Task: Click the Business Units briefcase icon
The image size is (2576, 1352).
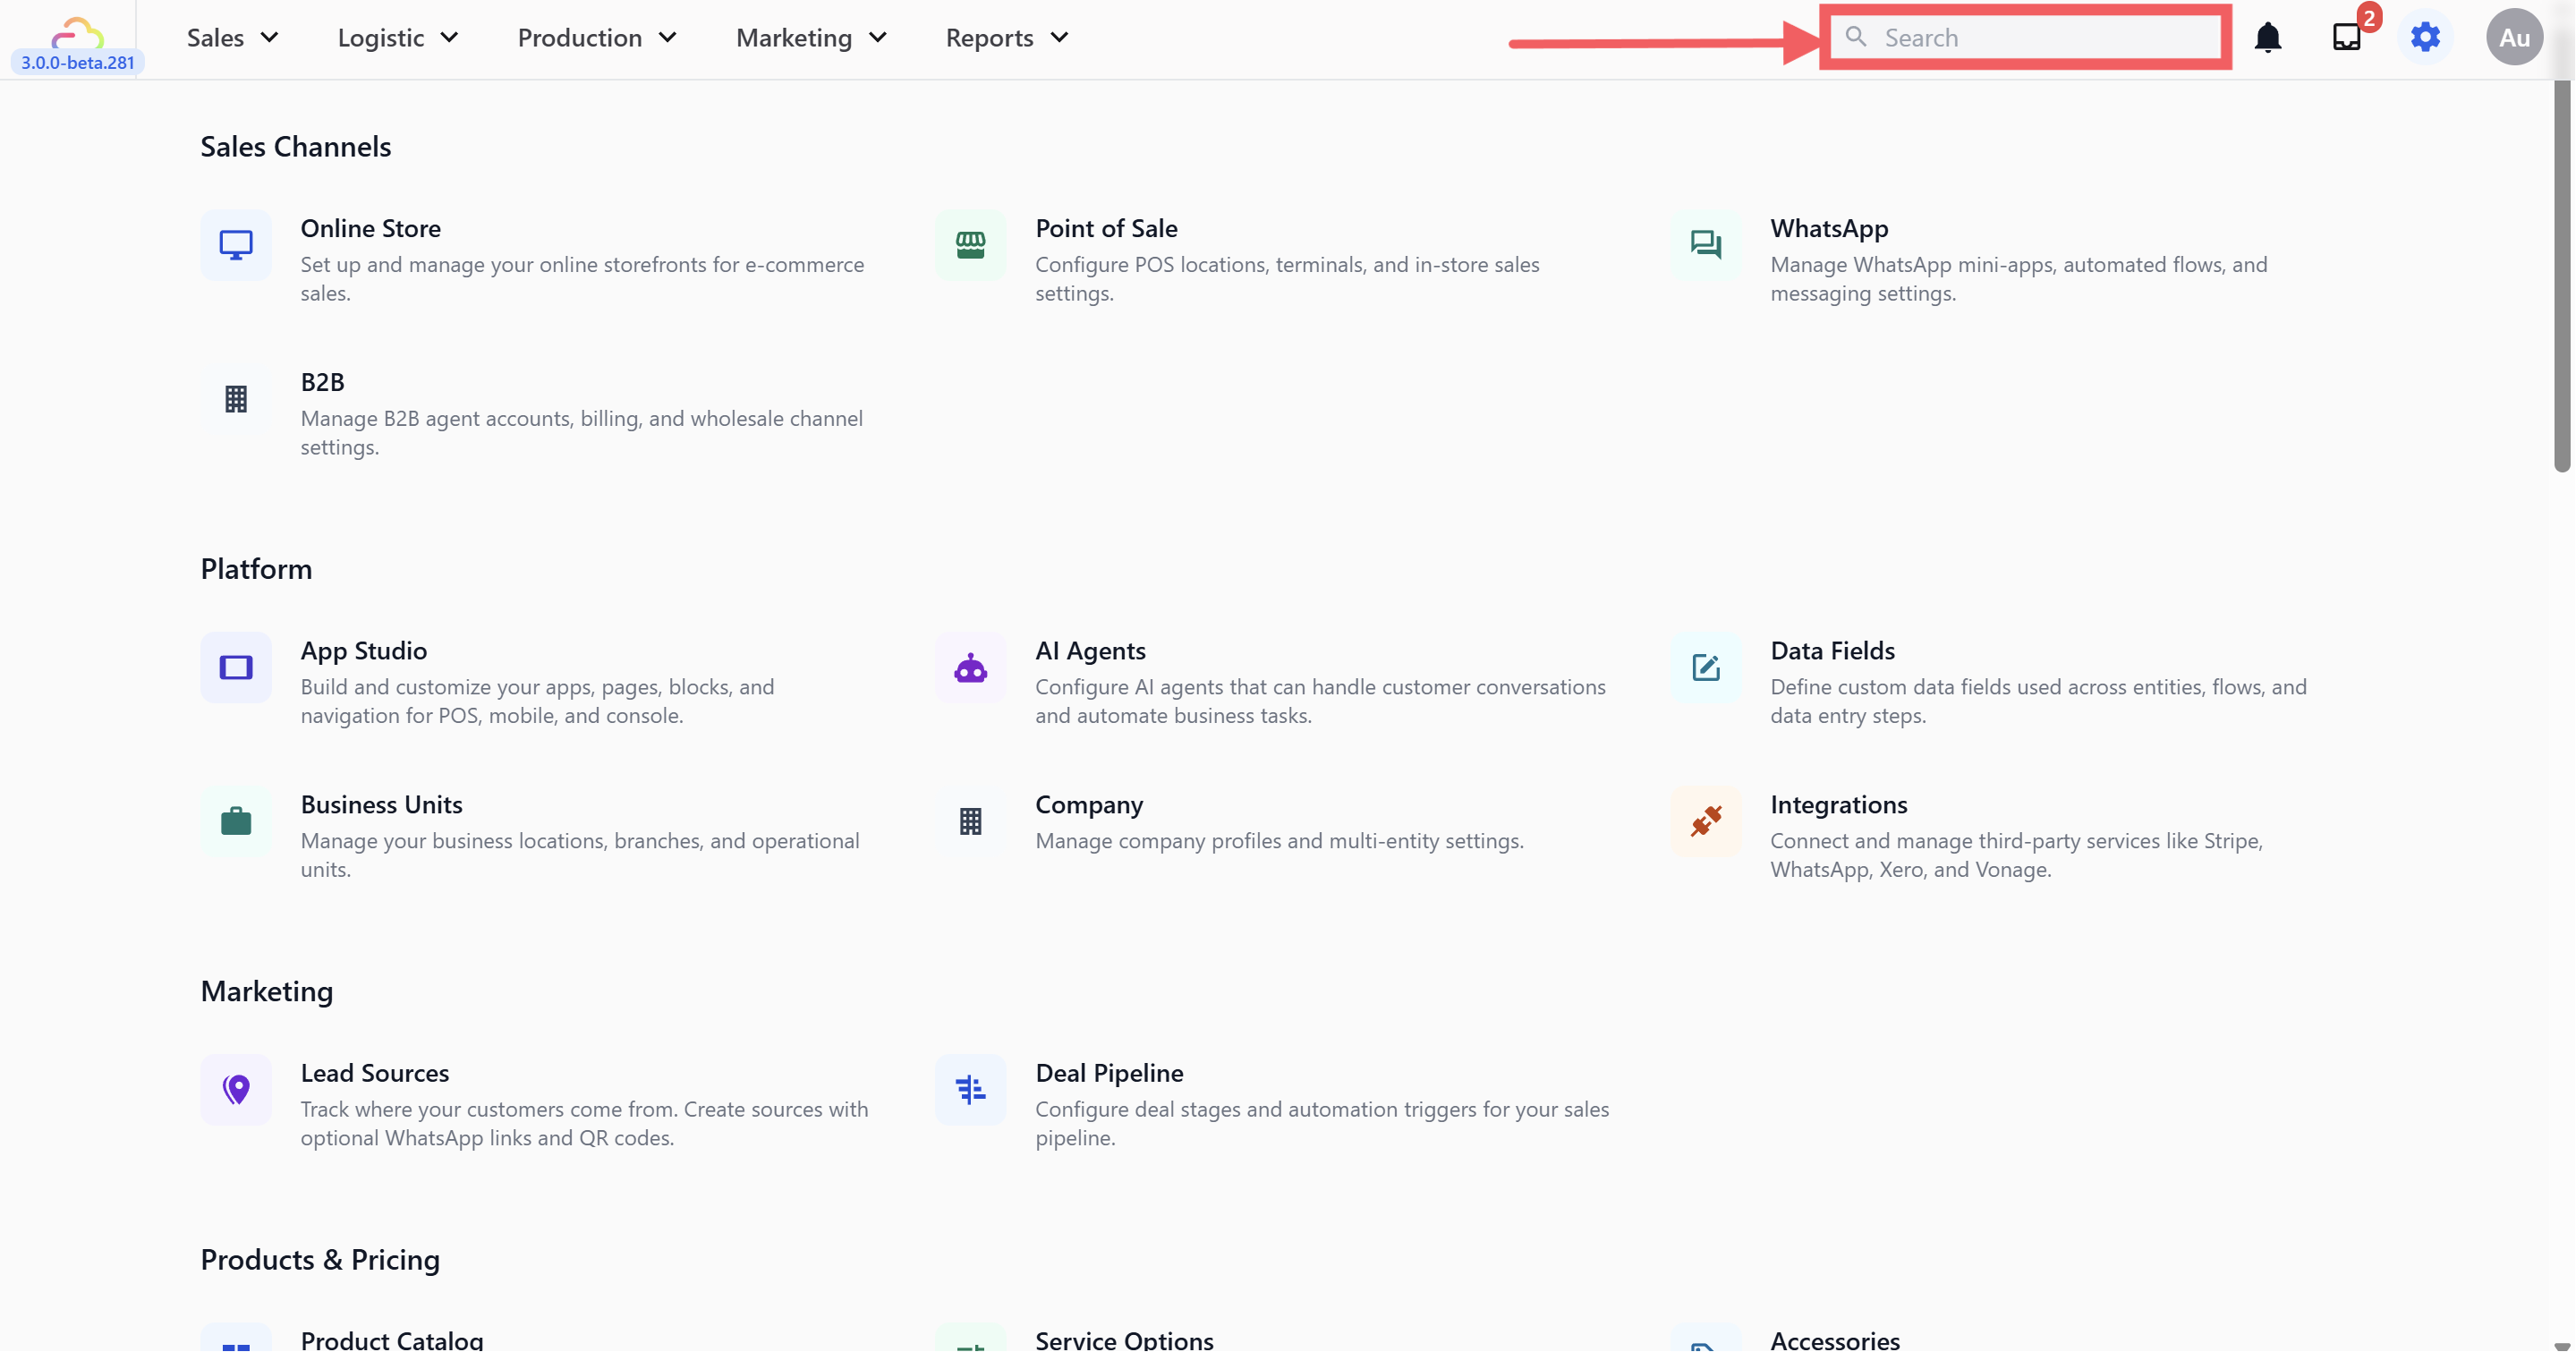Action: pyautogui.click(x=236, y=822)
